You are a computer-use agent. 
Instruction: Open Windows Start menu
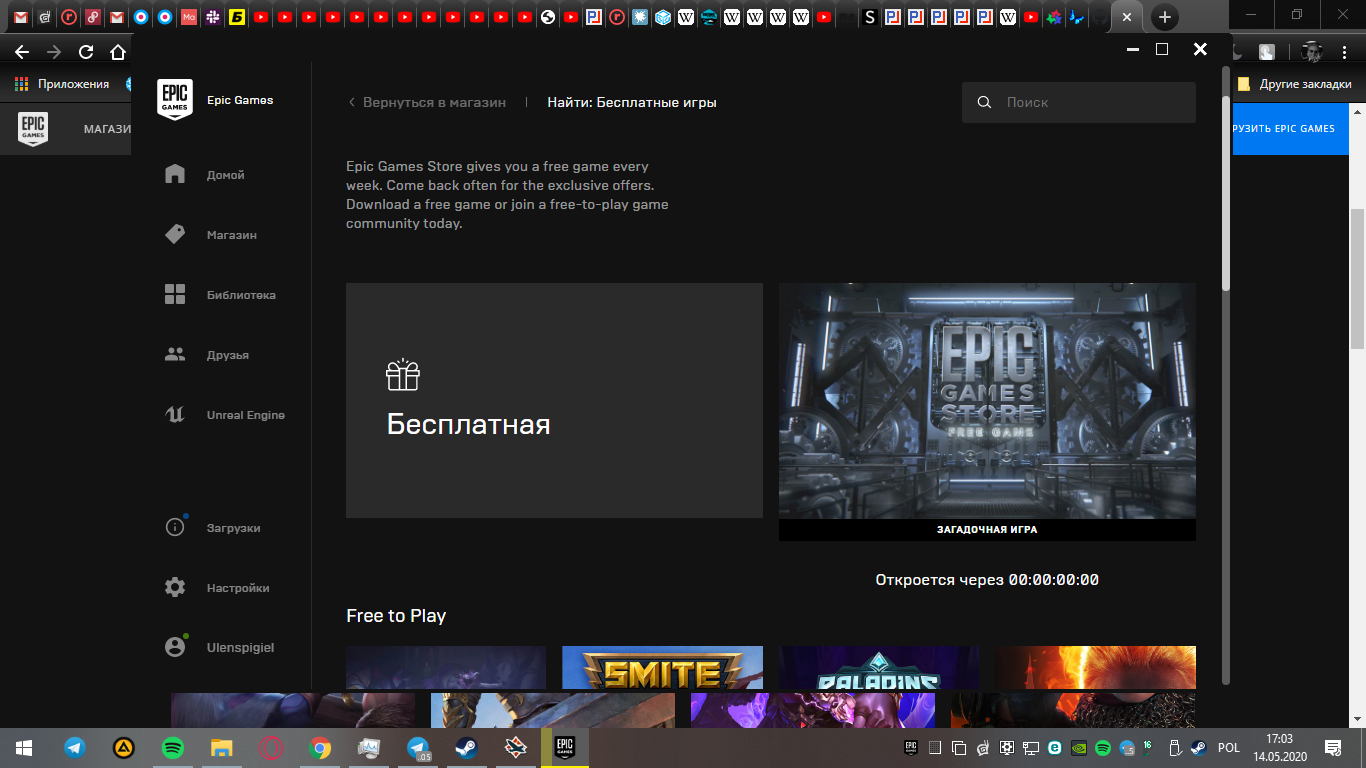click(24, 747)
